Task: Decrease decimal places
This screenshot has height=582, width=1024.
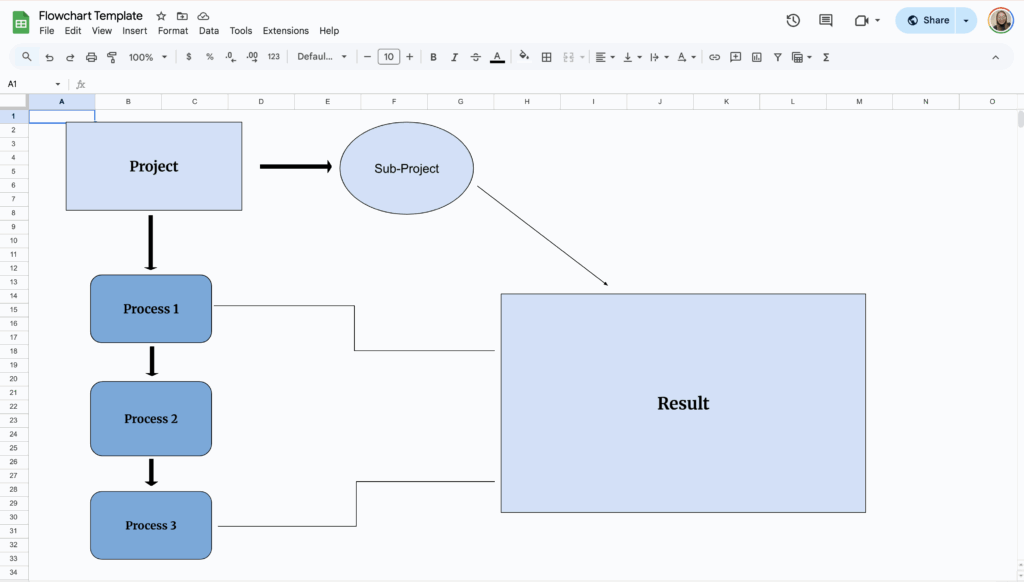Action: point(230,57)
